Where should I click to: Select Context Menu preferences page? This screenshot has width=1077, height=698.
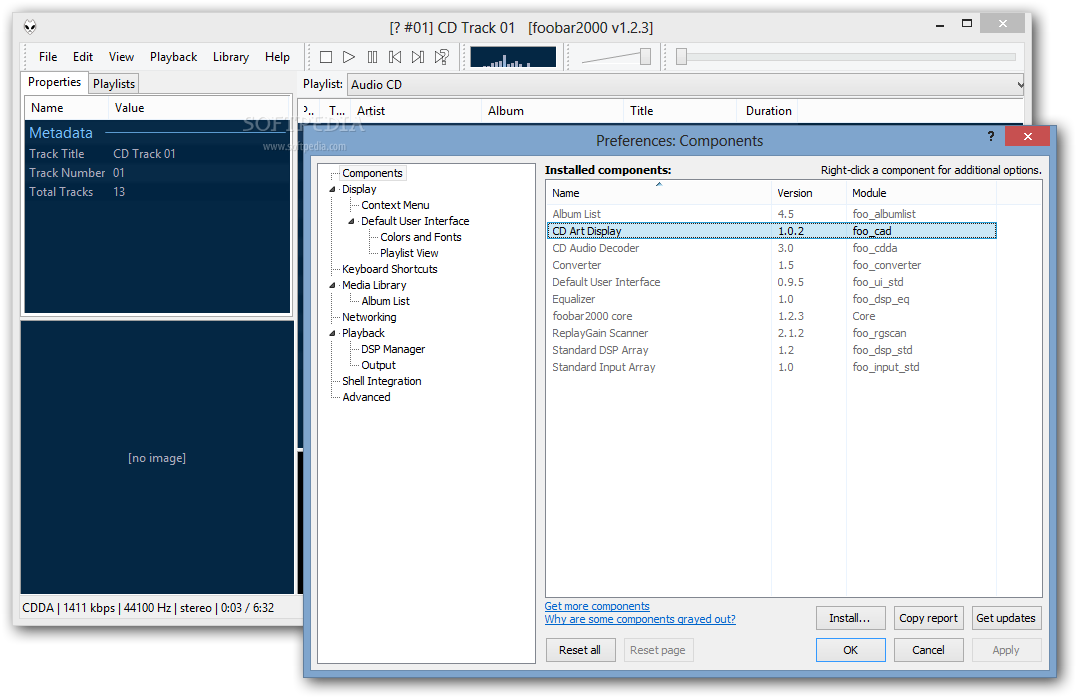pyautogui.click(x=395, y=205)
